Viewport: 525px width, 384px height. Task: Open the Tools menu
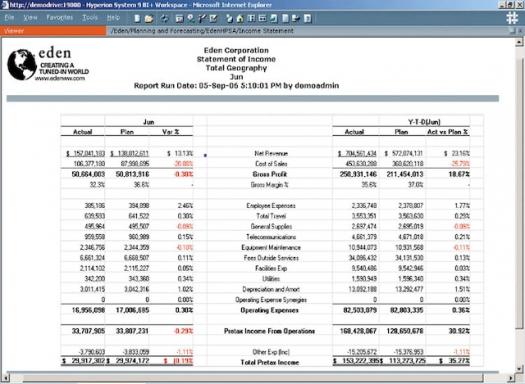(90, 17)
